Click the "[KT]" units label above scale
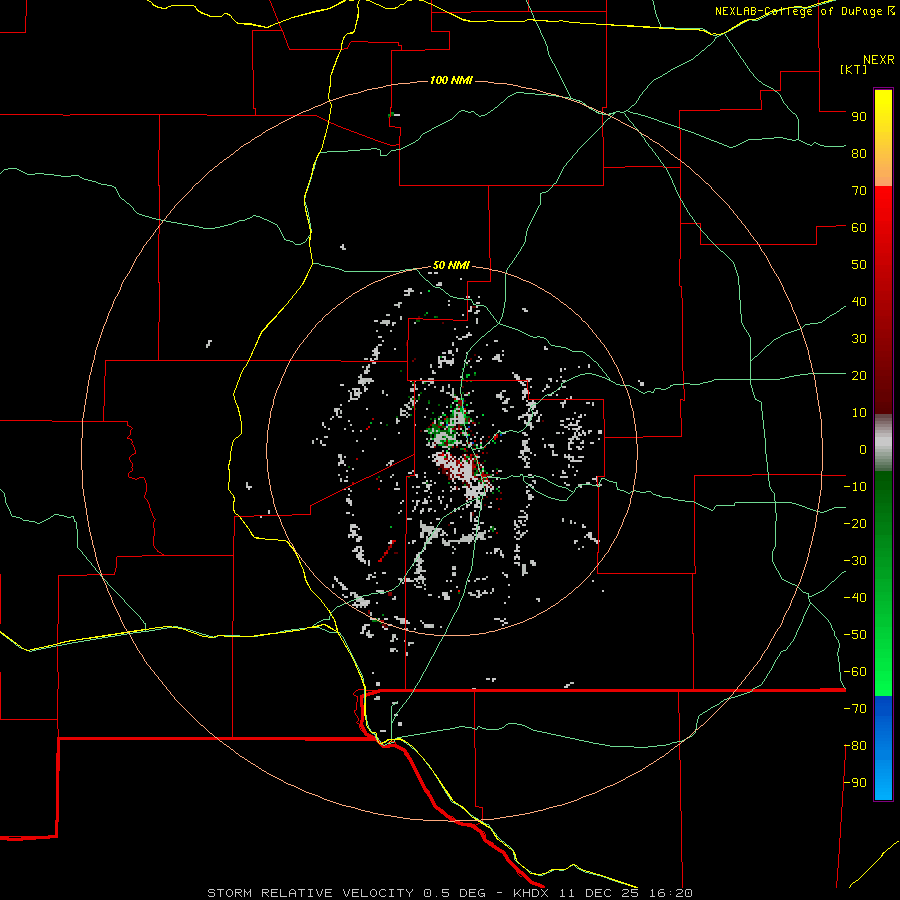 click(853, 69)
